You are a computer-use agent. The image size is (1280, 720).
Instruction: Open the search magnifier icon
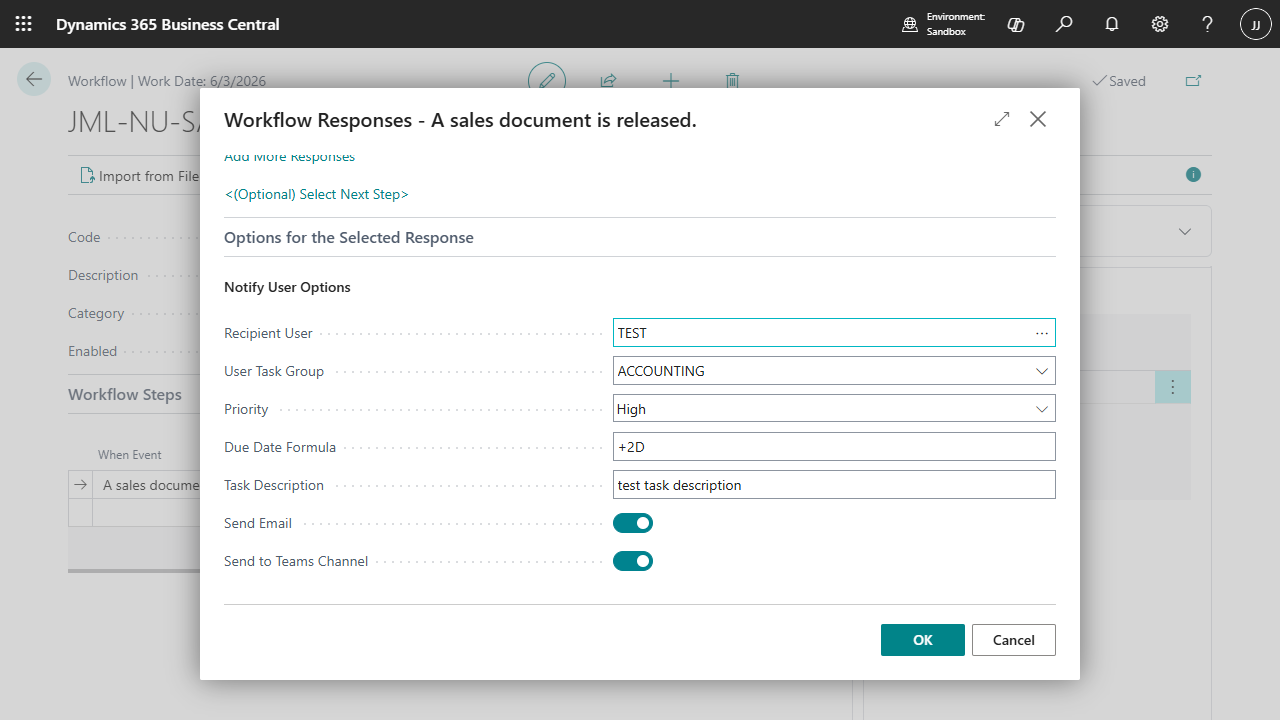coord(1063,24)
